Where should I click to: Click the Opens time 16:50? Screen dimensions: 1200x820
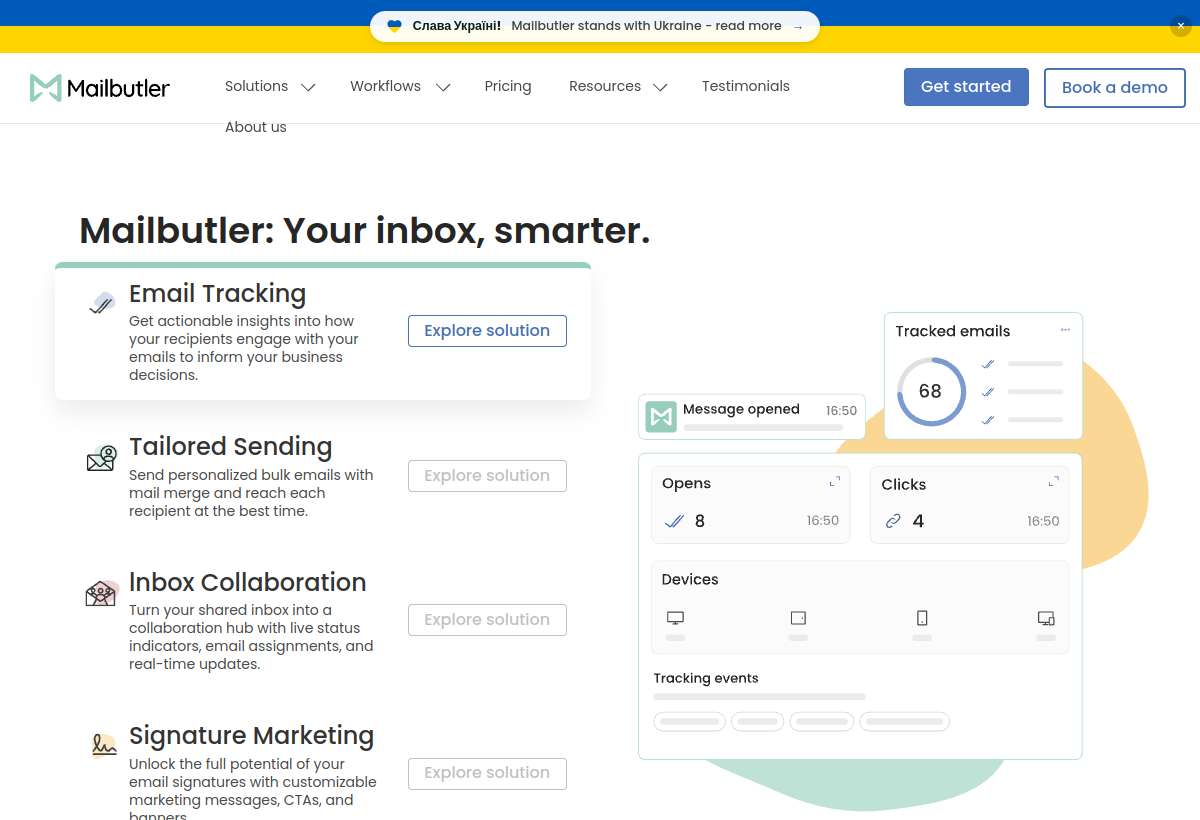[x=823, y=521]
